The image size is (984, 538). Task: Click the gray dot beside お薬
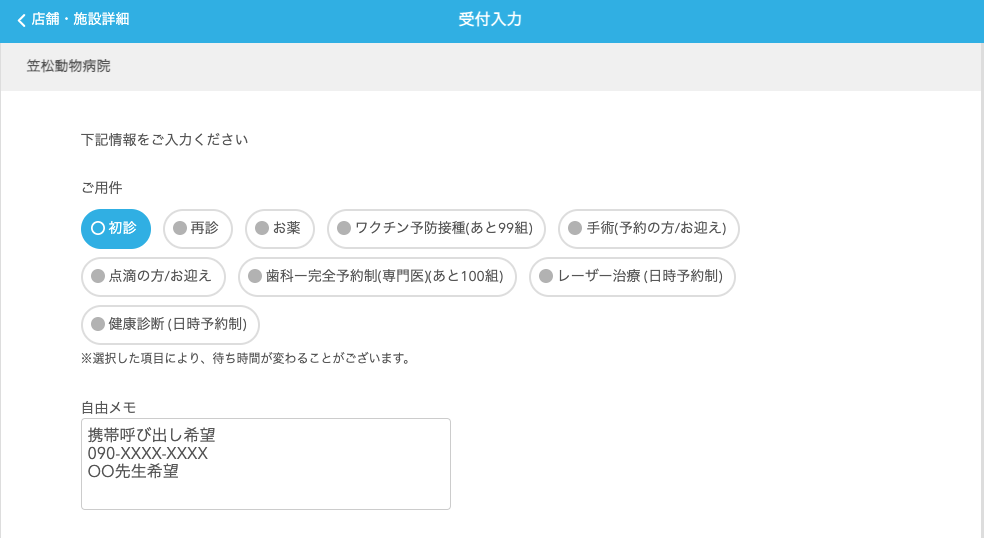coord(262,229)
